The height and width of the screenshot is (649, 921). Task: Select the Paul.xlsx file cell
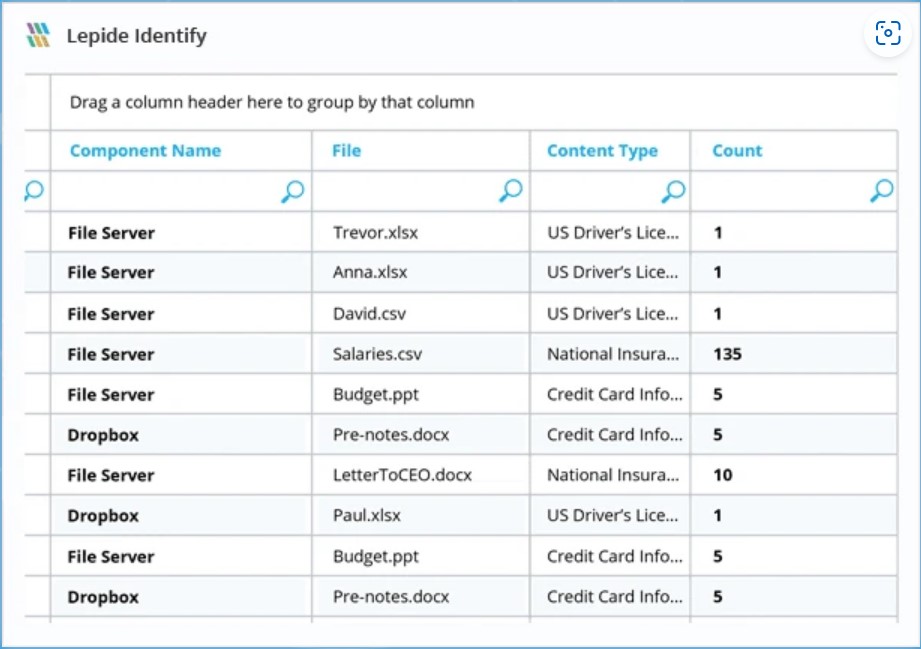(421, 516)
